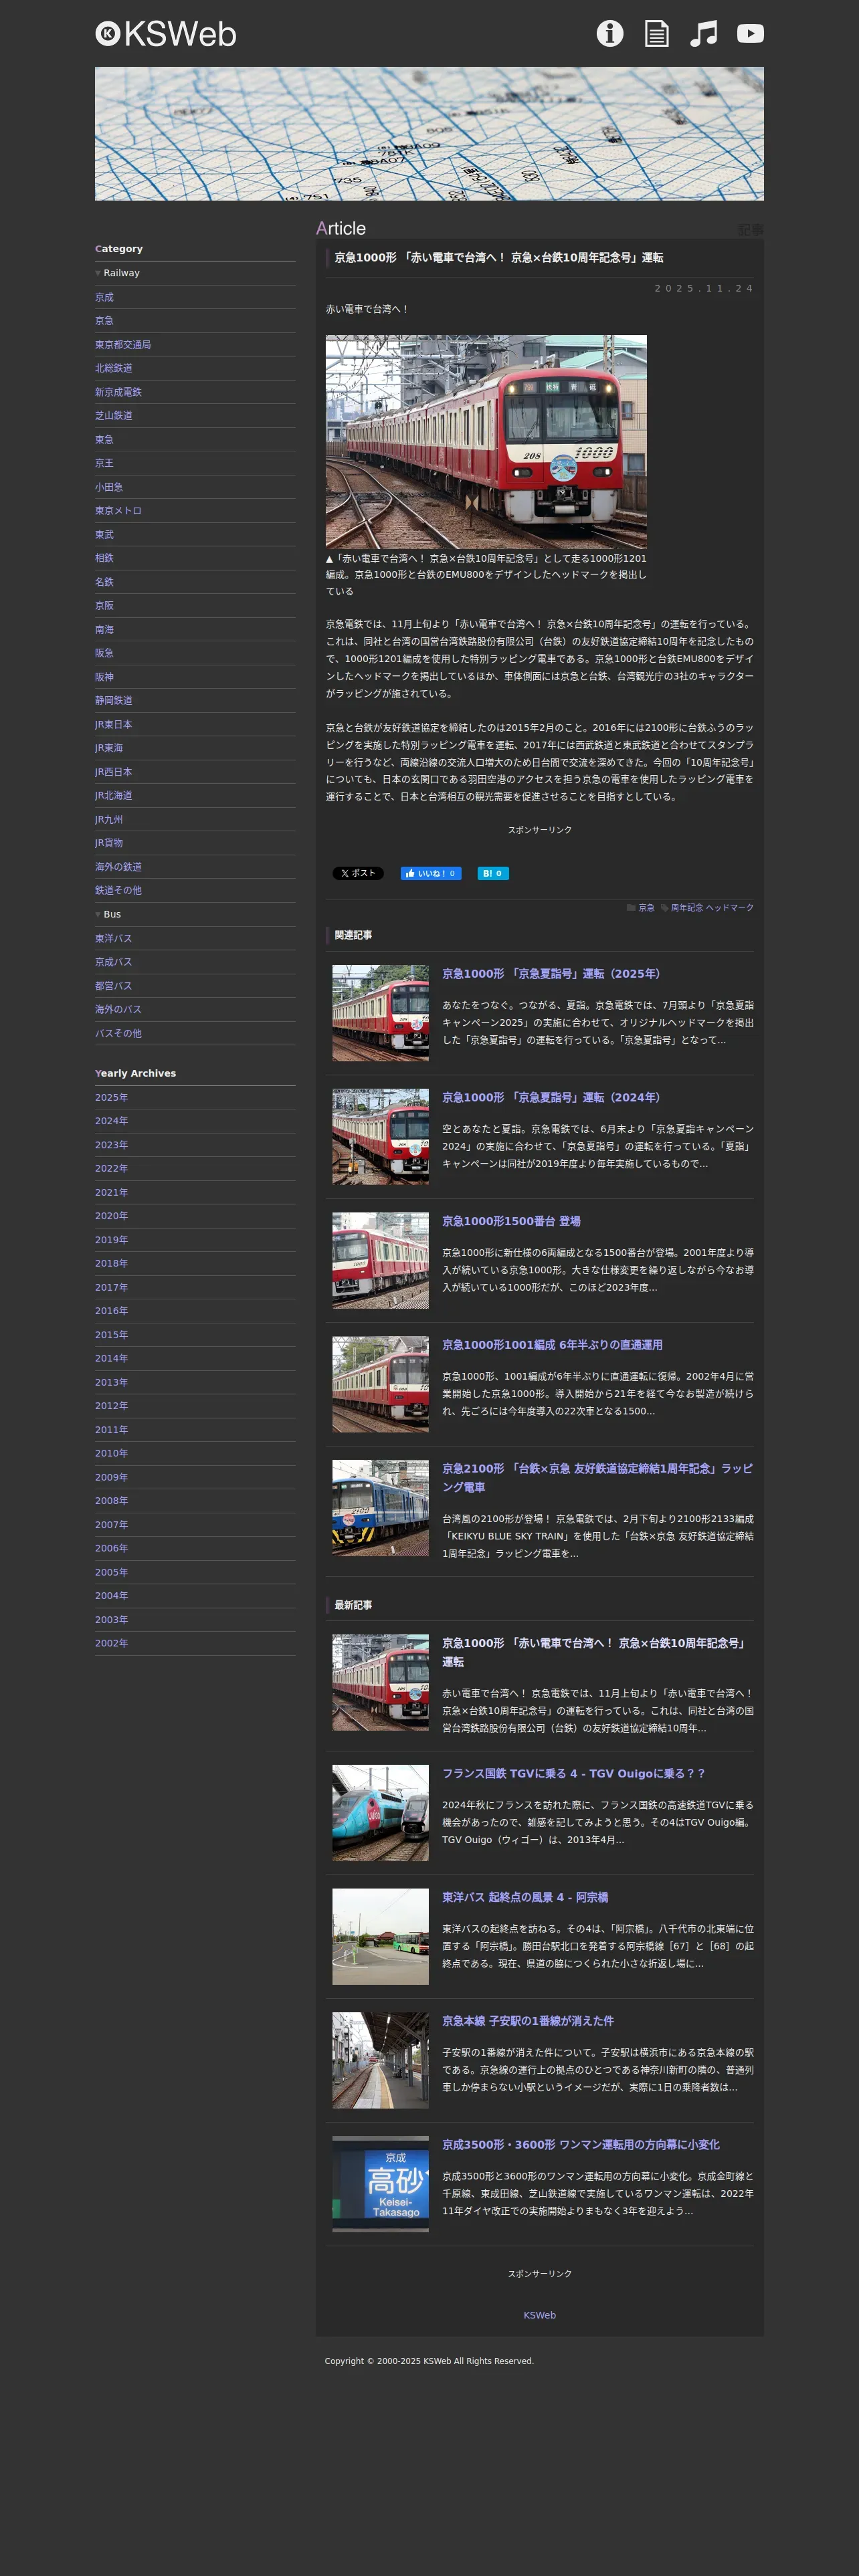Click the KSWeb link in the footer

click(x=540, y=2315)
